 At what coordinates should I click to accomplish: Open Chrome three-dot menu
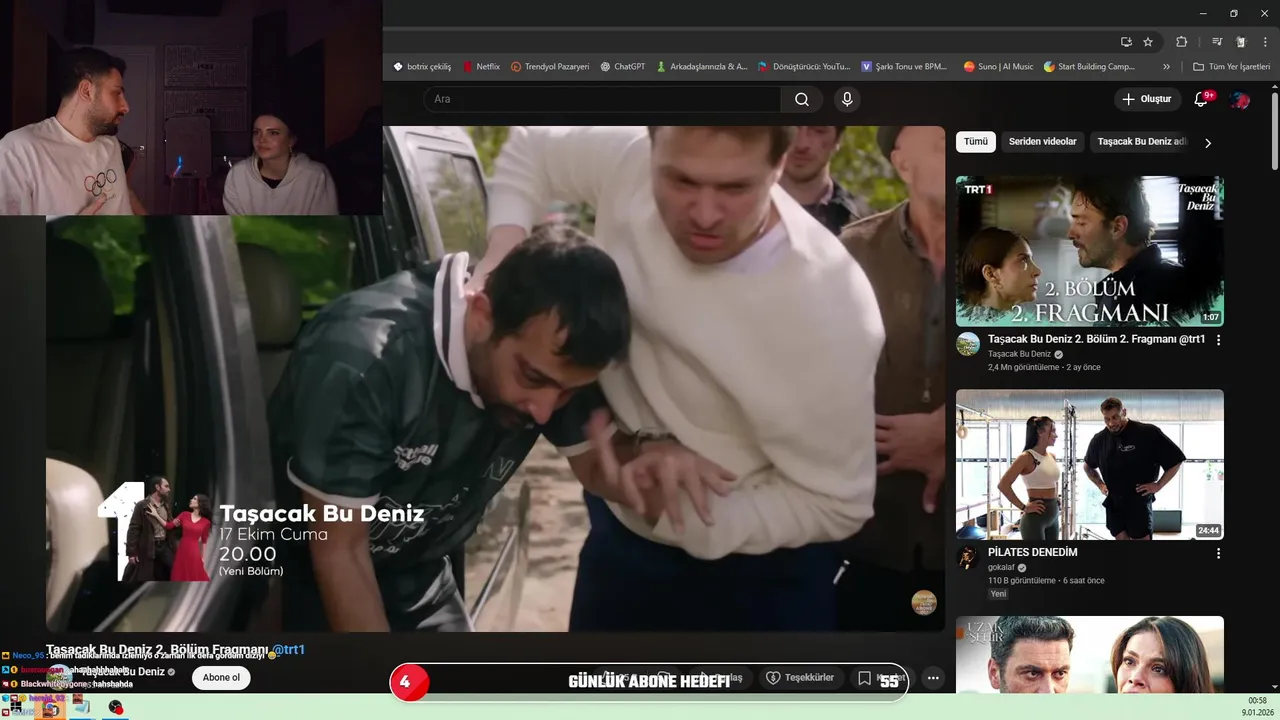[1264, 42]
